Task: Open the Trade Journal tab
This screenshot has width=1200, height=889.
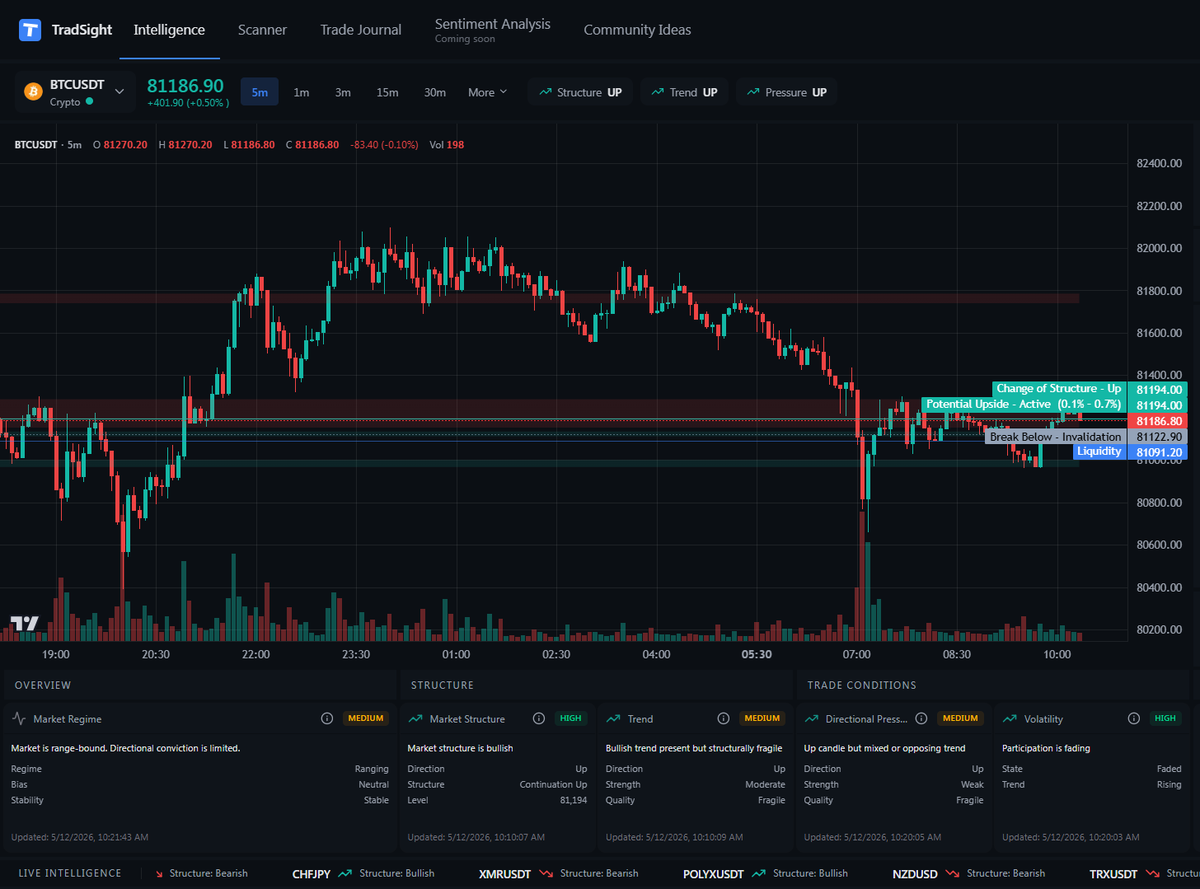Action: coord(361,30)
